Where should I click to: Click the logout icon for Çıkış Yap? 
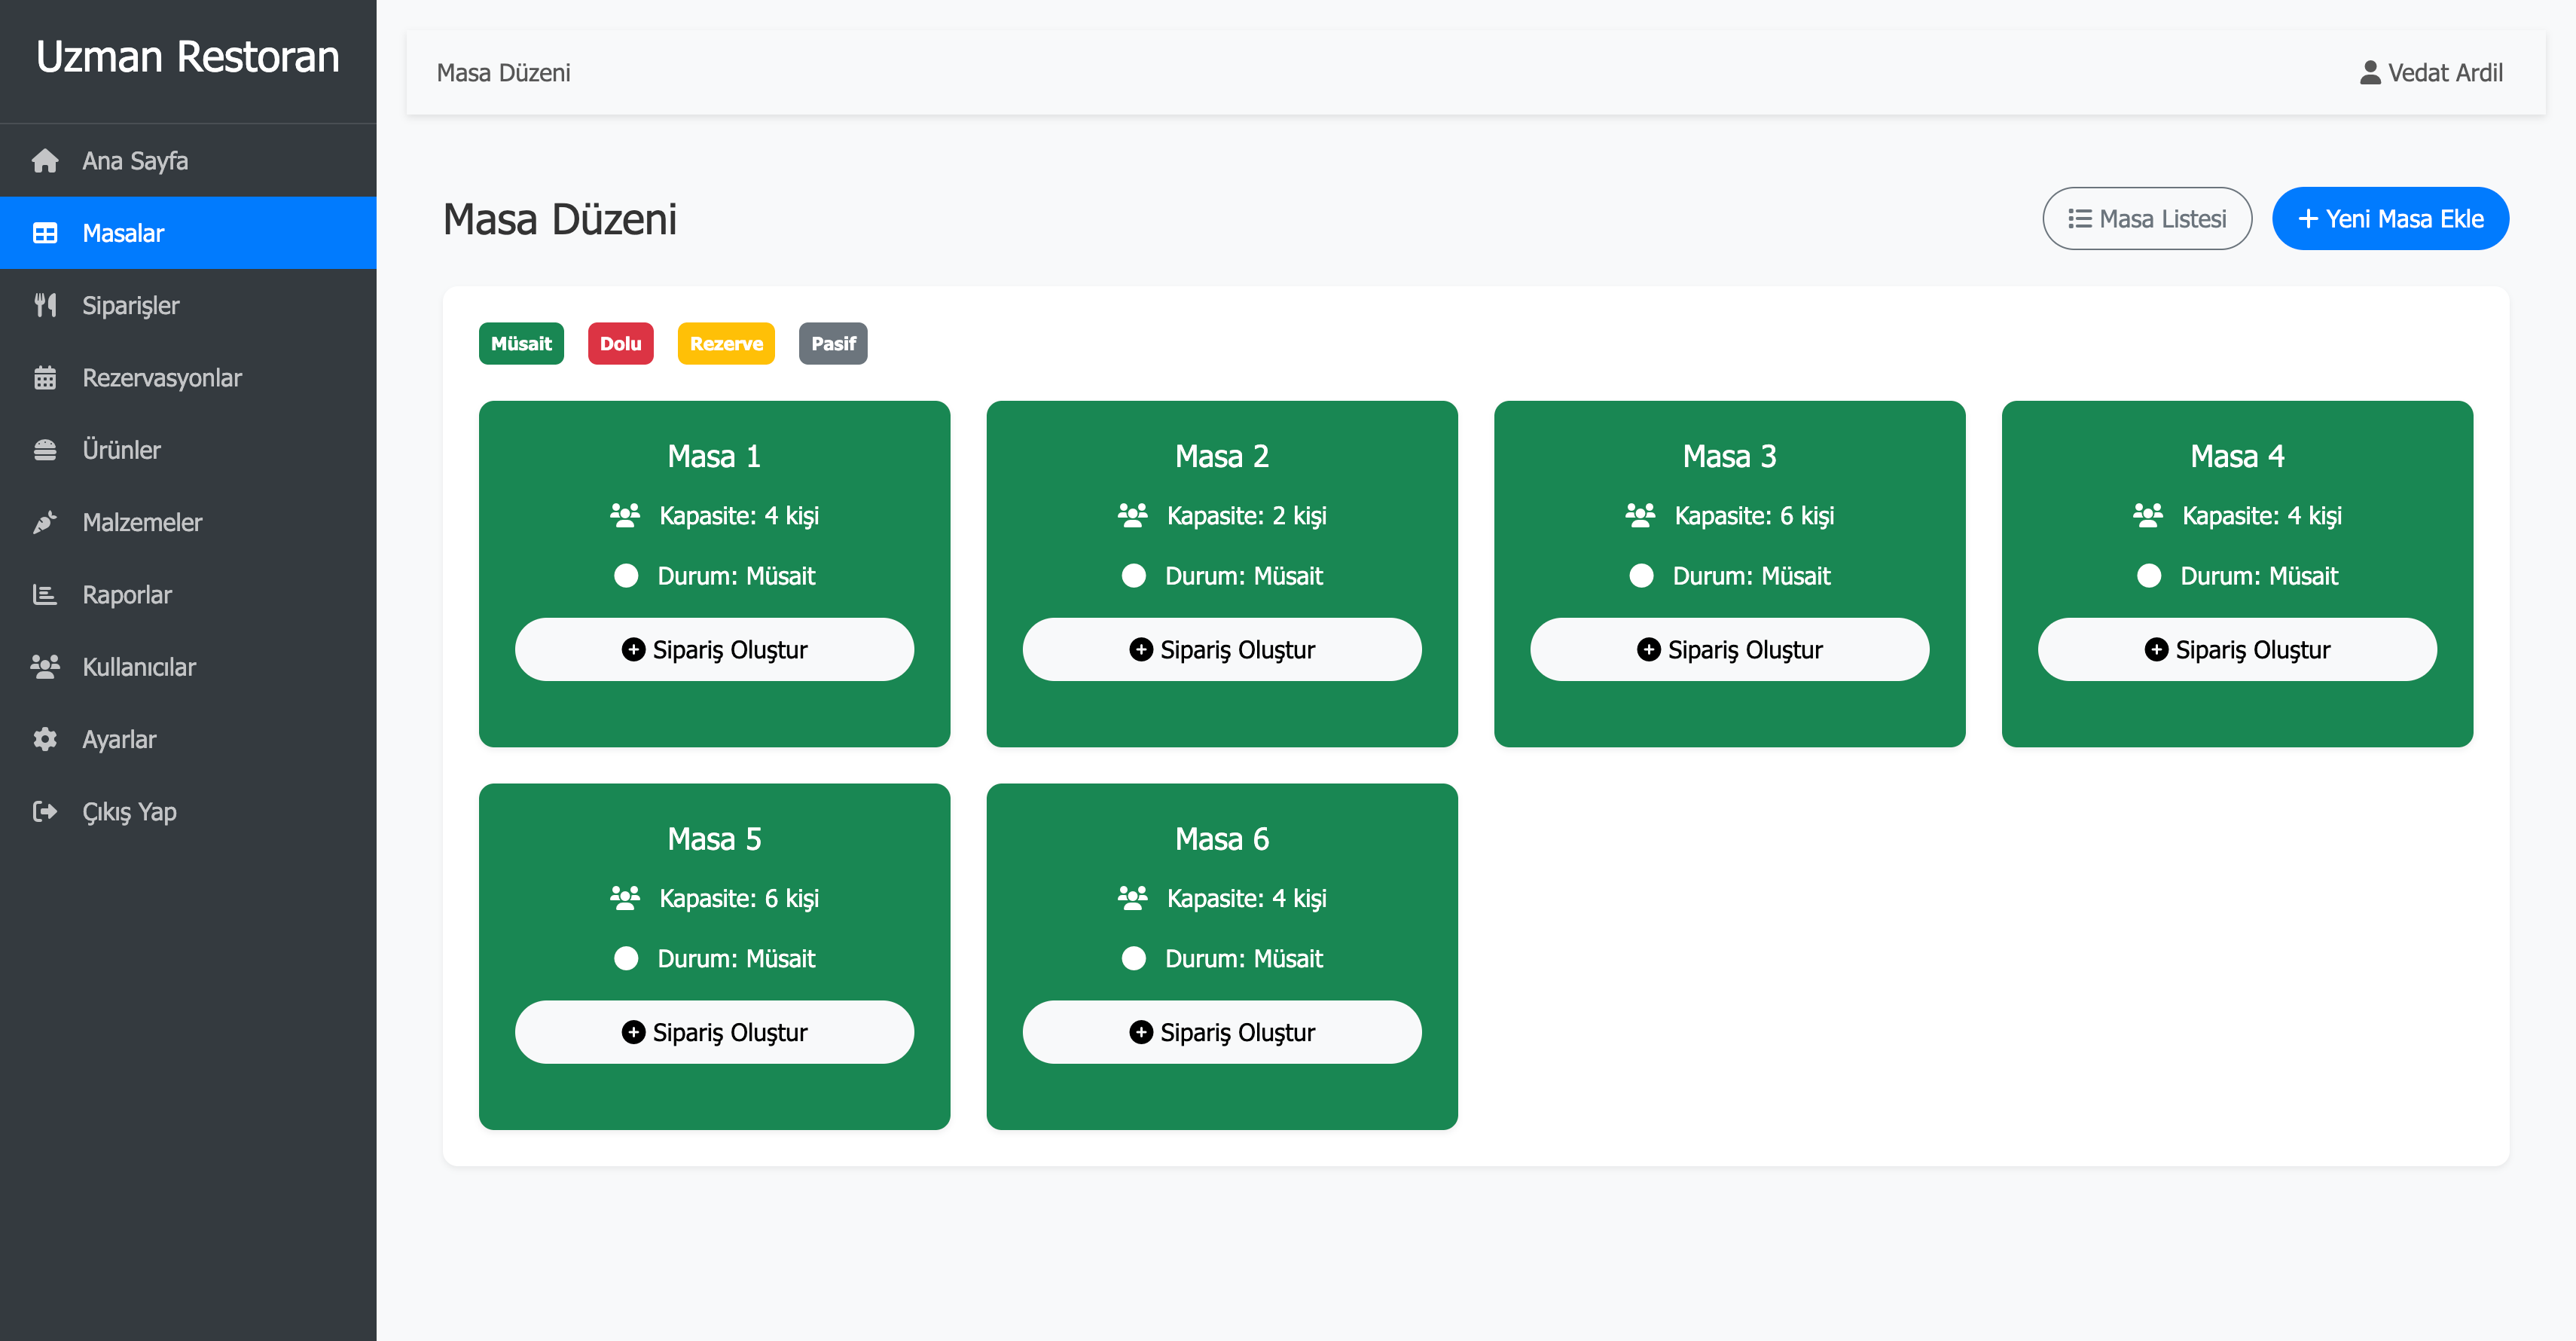[x=45, y=811]
